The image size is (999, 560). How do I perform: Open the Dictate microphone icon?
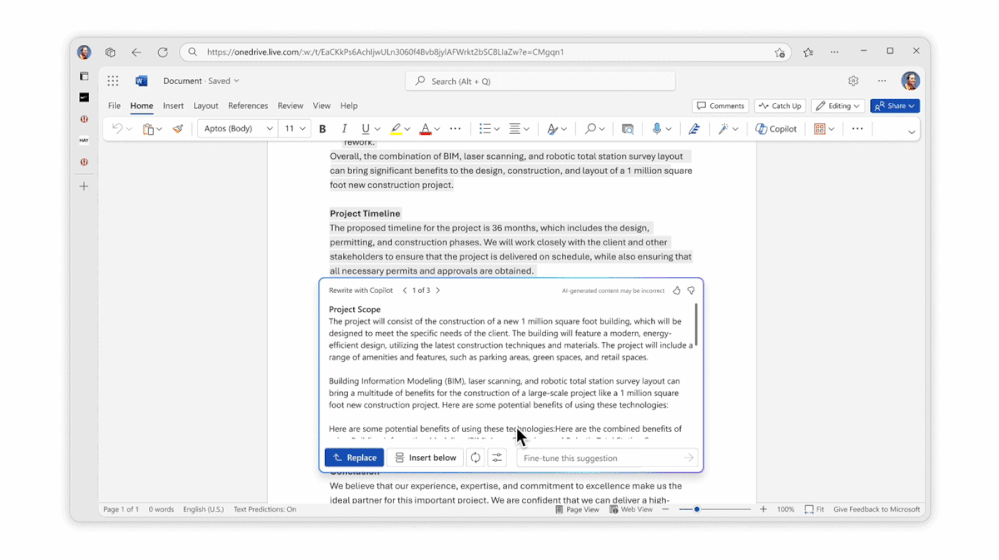pos(657,129)
